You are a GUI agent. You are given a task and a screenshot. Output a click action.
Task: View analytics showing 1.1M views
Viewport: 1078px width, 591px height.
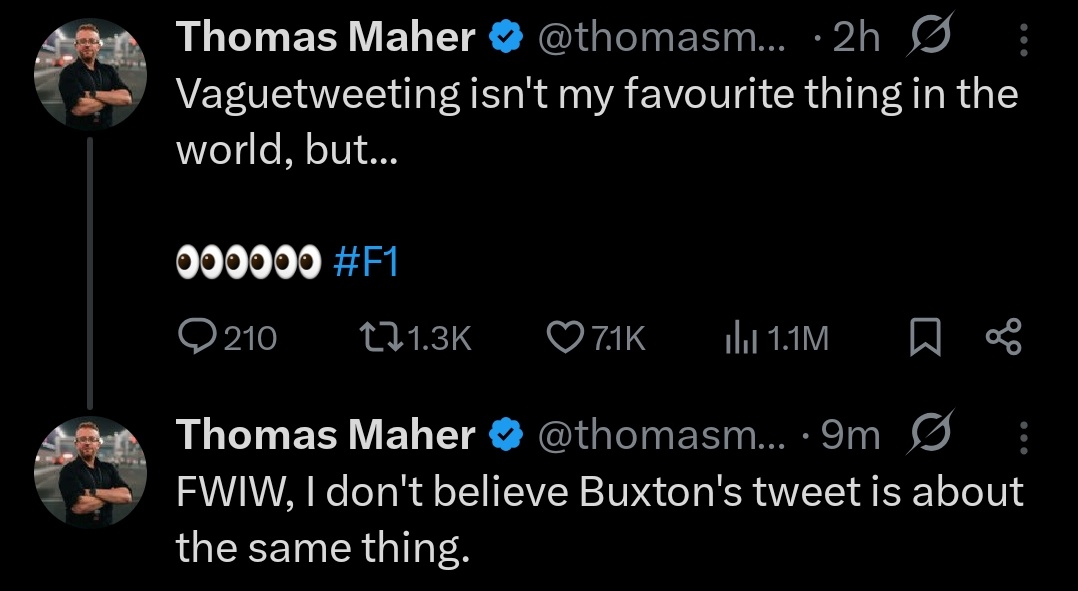(777, 338)
